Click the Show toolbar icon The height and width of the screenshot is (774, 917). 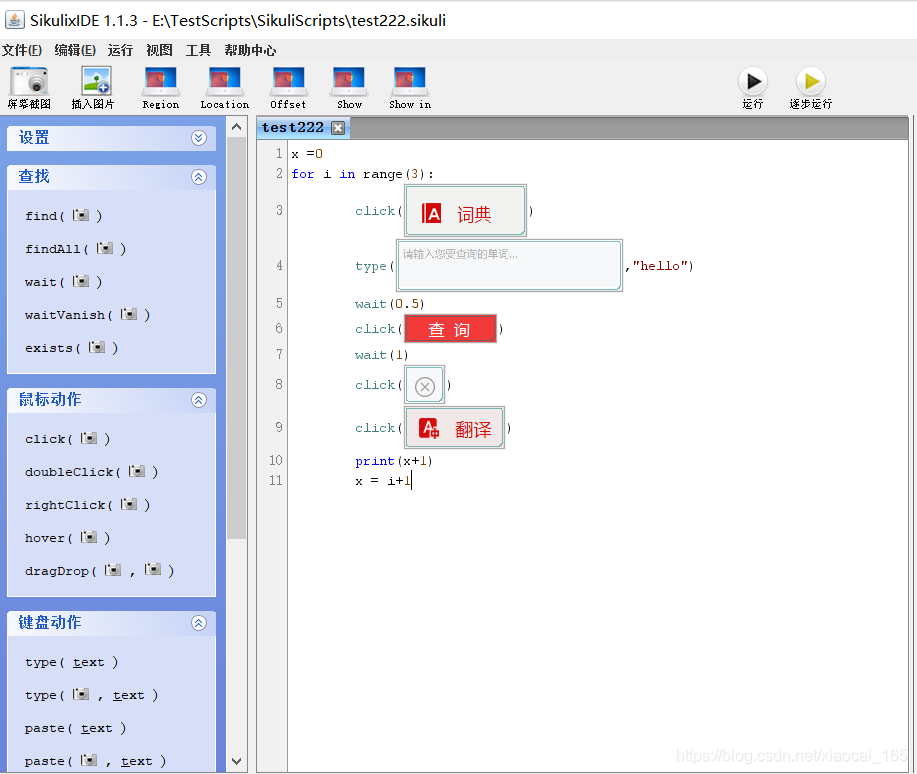tap(349, 81)
